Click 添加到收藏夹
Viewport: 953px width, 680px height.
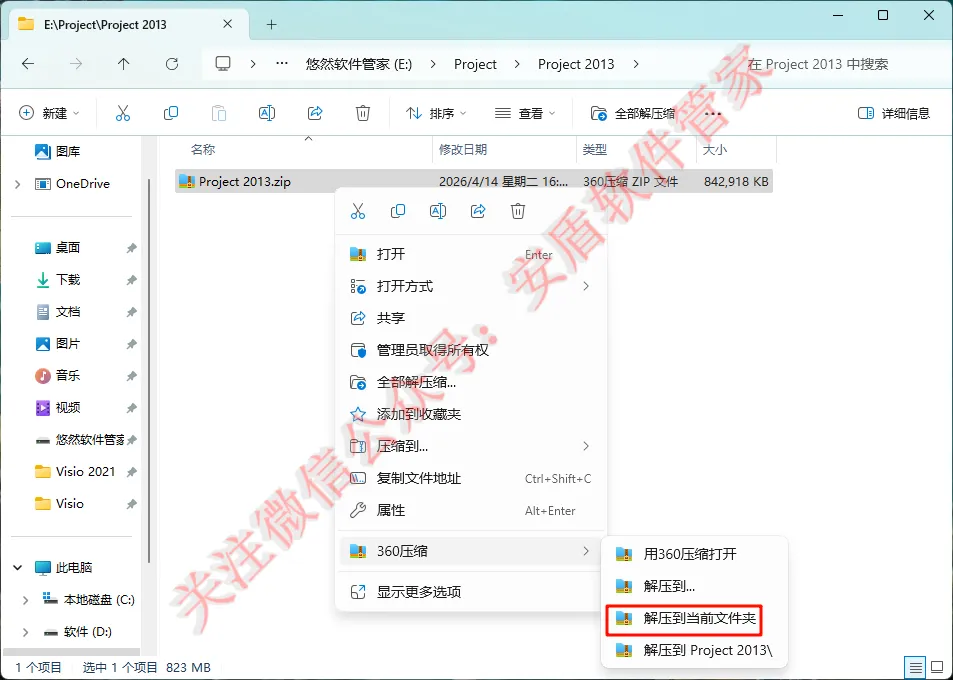tap(471, 414)
